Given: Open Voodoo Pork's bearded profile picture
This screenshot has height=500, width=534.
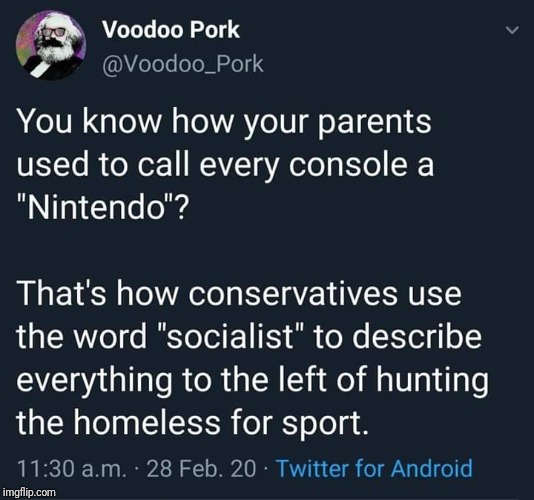Looking at the screenshot, I should click(x=51, y=45).
